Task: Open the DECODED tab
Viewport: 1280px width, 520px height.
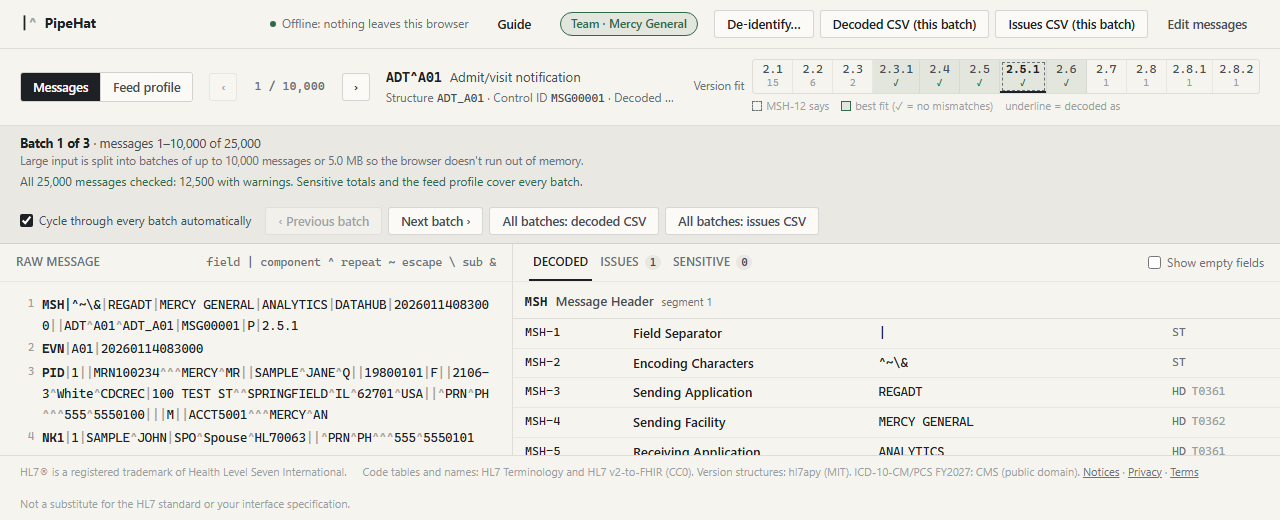Action: (560, 262)
